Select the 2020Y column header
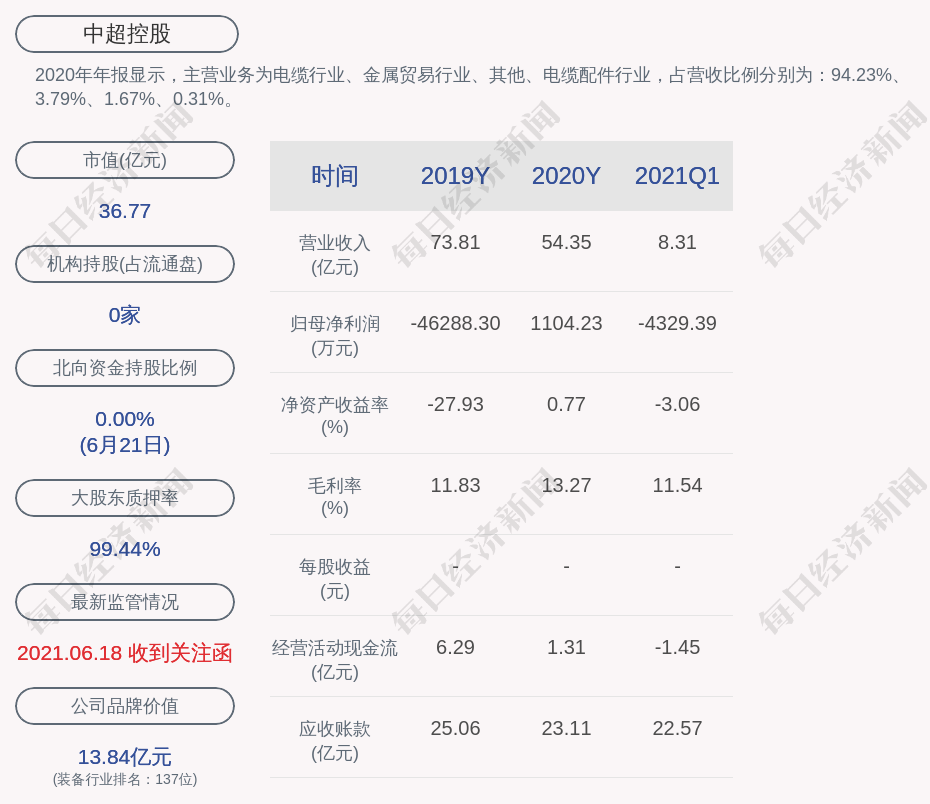930x804 pixels. click(x=566, y=176)
